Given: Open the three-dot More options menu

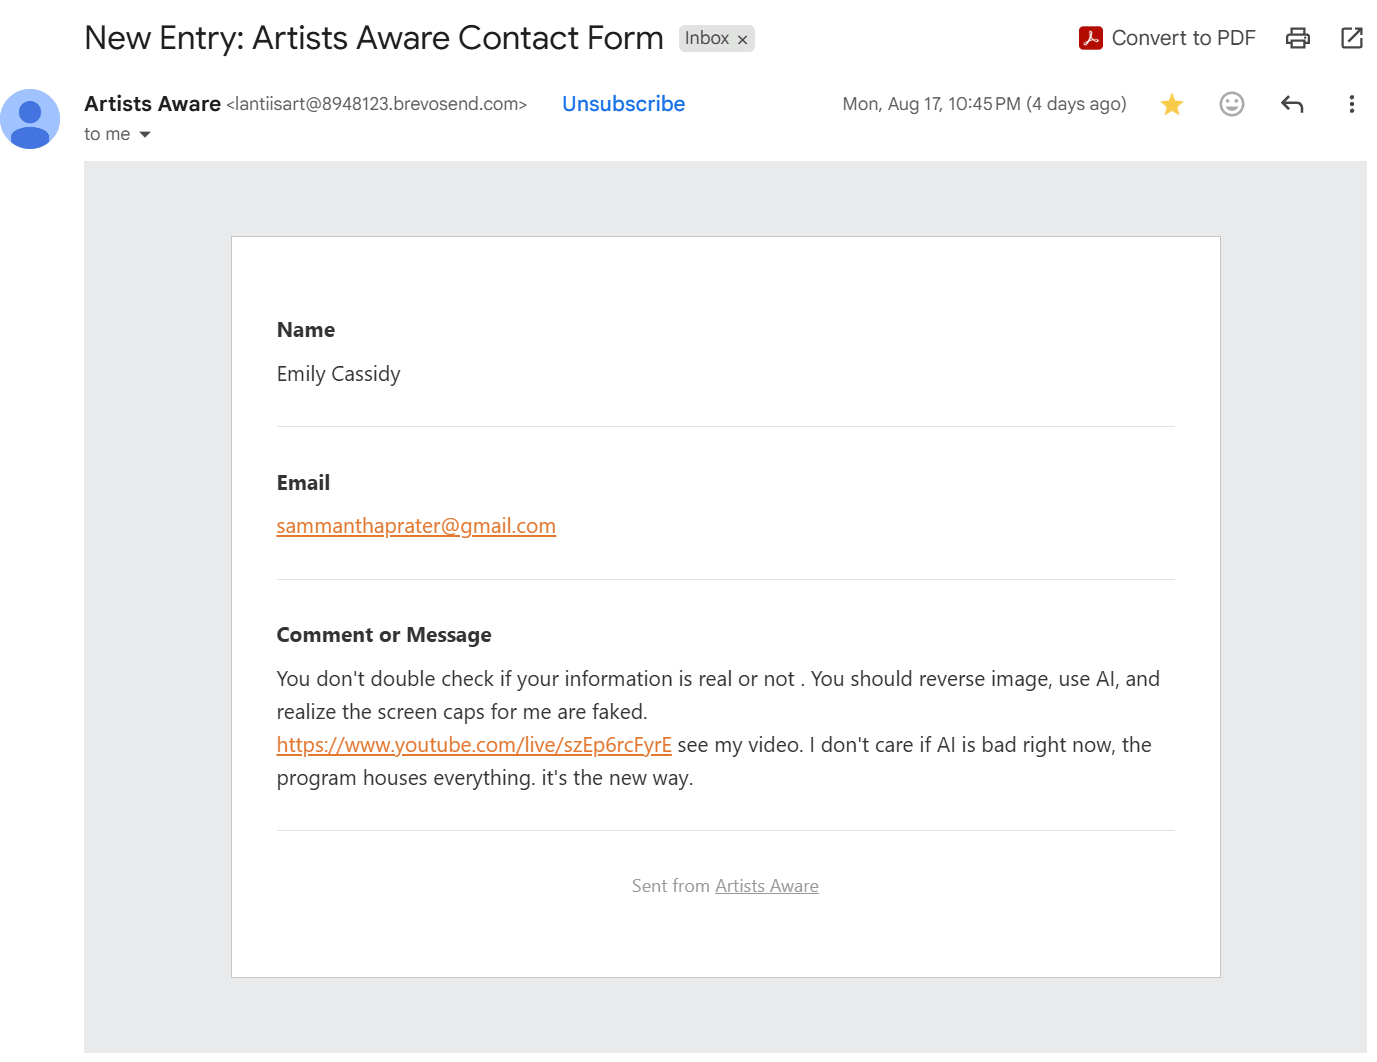Looking at the screenshot, I should 1352,104.
